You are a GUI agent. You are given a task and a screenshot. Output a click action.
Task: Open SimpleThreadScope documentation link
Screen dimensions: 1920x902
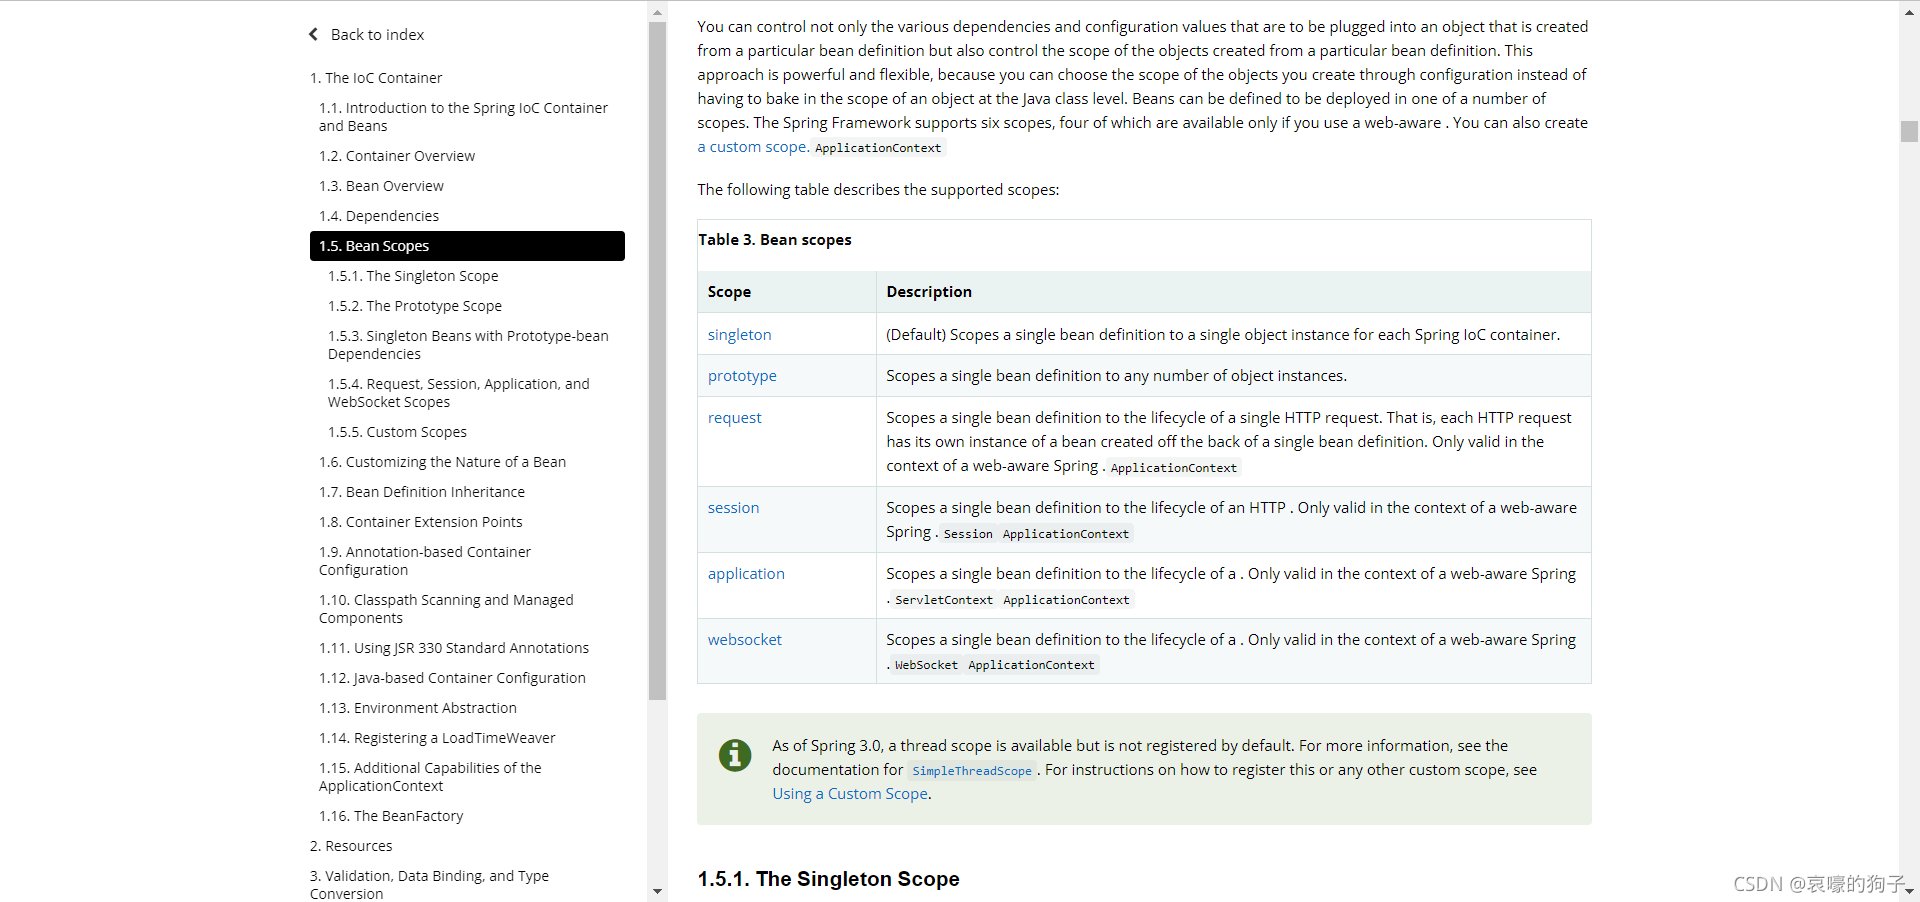click(x=972, y=771)
